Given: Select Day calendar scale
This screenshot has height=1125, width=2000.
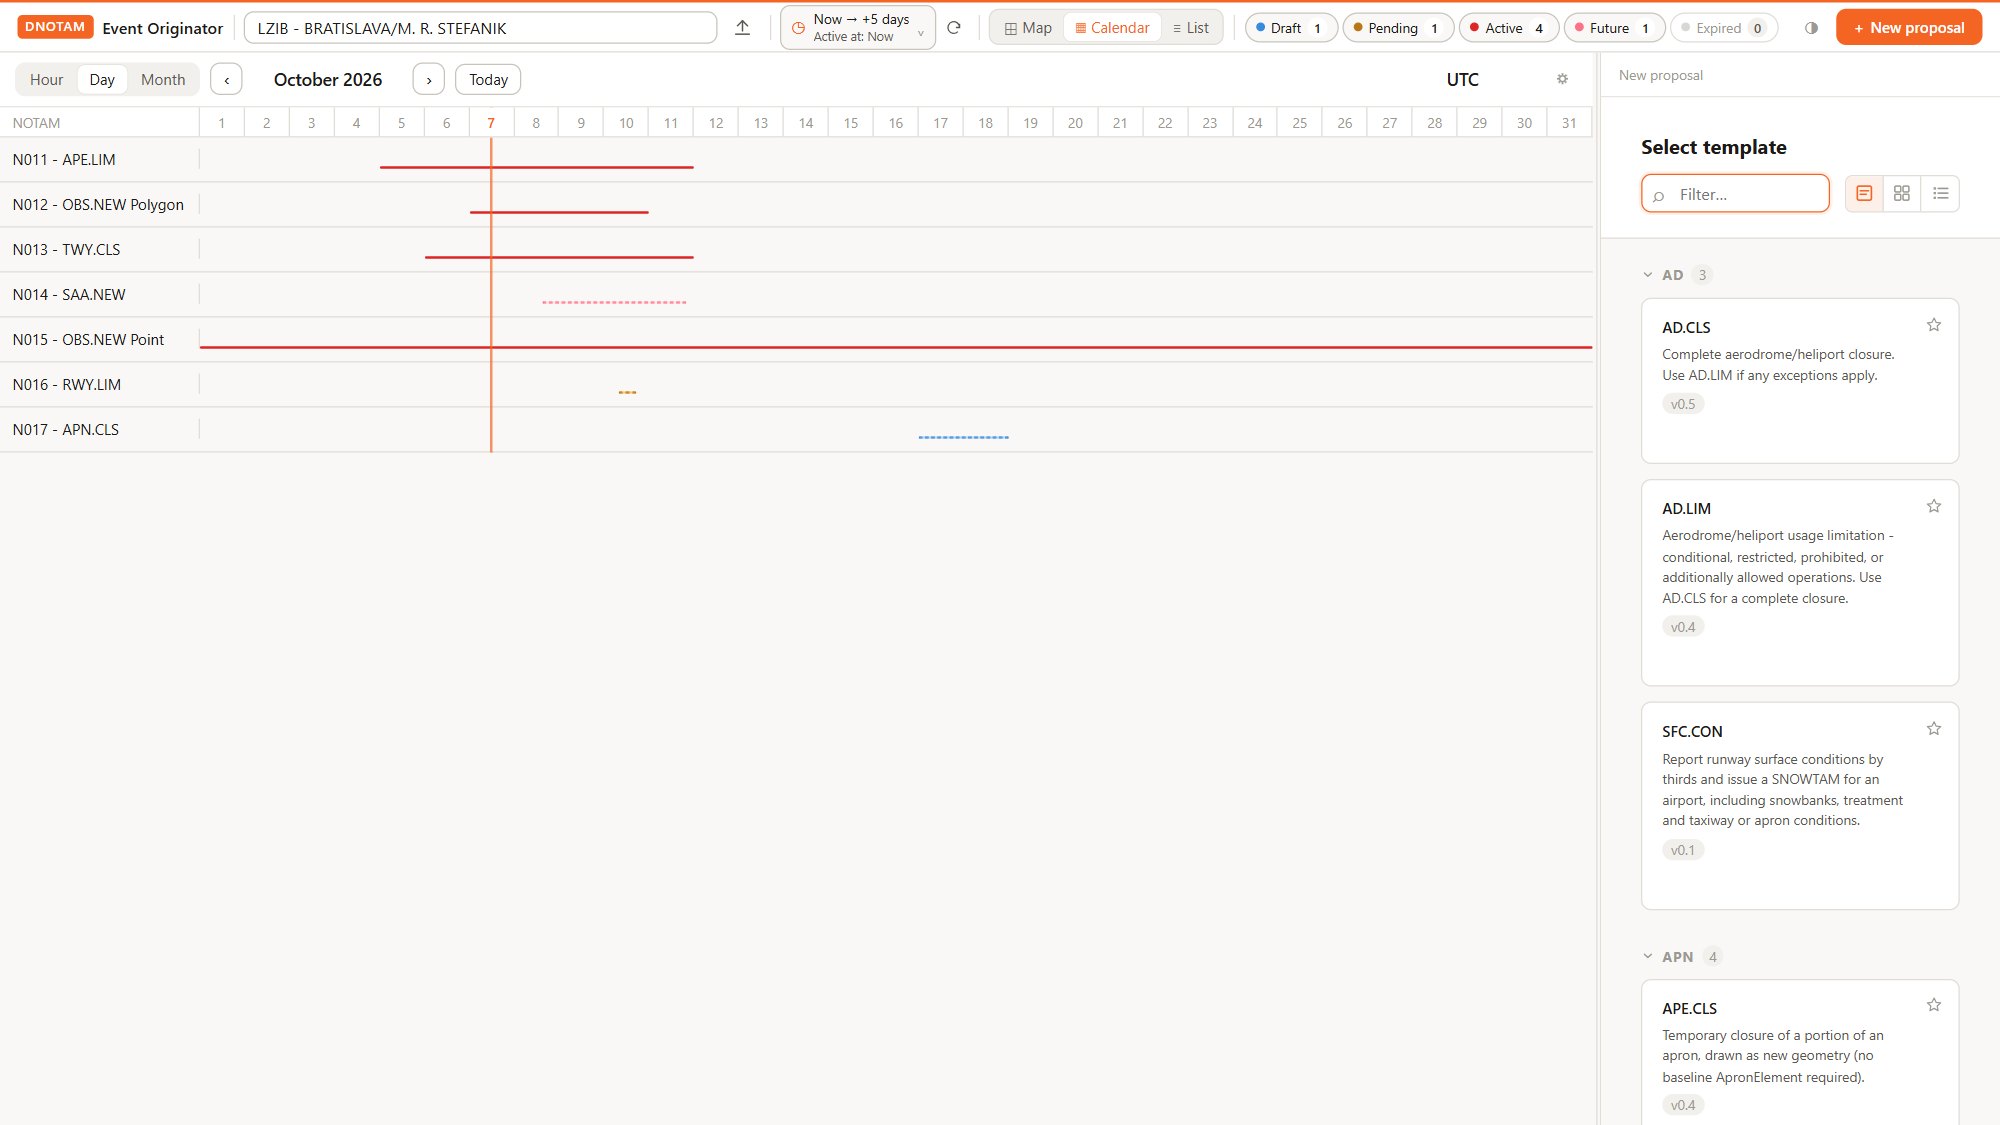Looking at the screenshot, I should point(102,79).
